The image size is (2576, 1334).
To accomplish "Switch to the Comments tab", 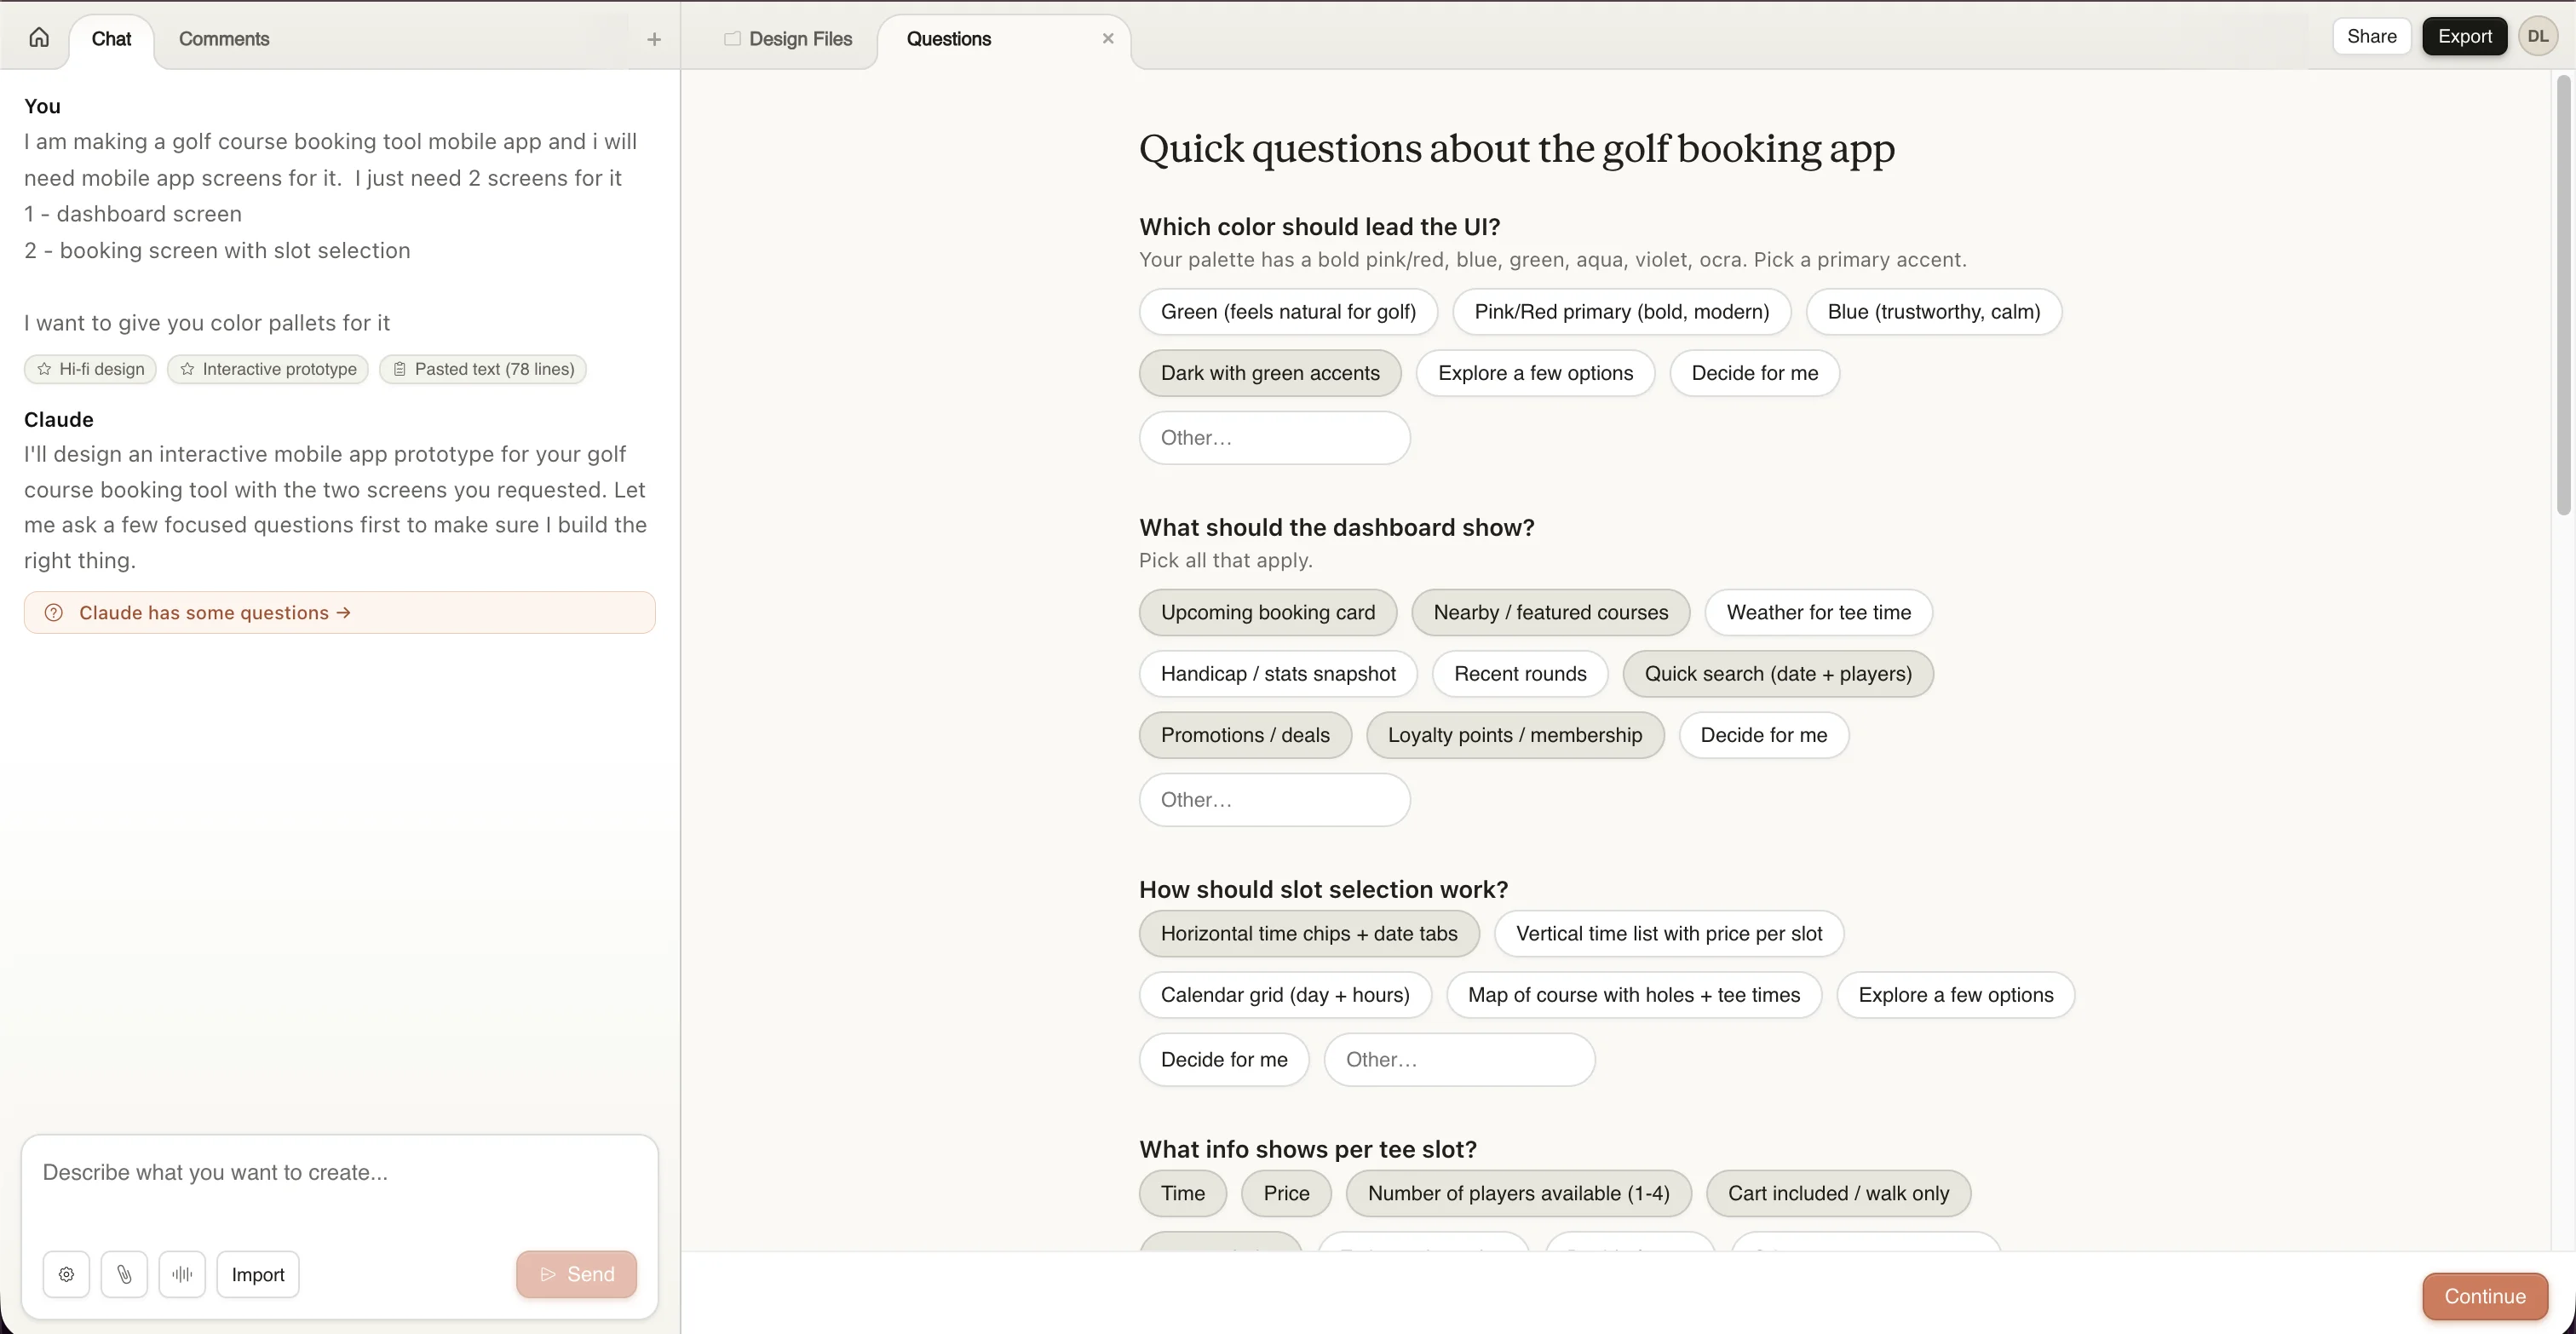I will pos(223,39).
